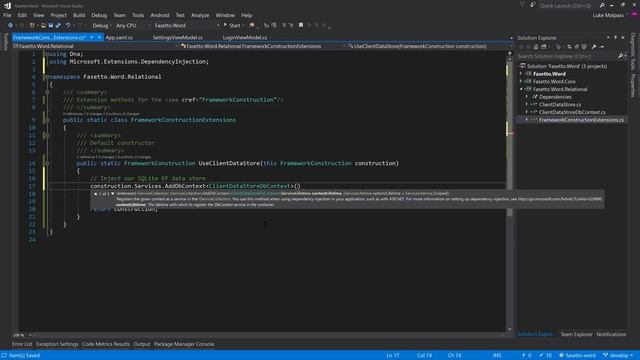Click the Home icon in the Solution Explorer toolbar
This screenshot has height=360, width=640.
tap(536, 47)
